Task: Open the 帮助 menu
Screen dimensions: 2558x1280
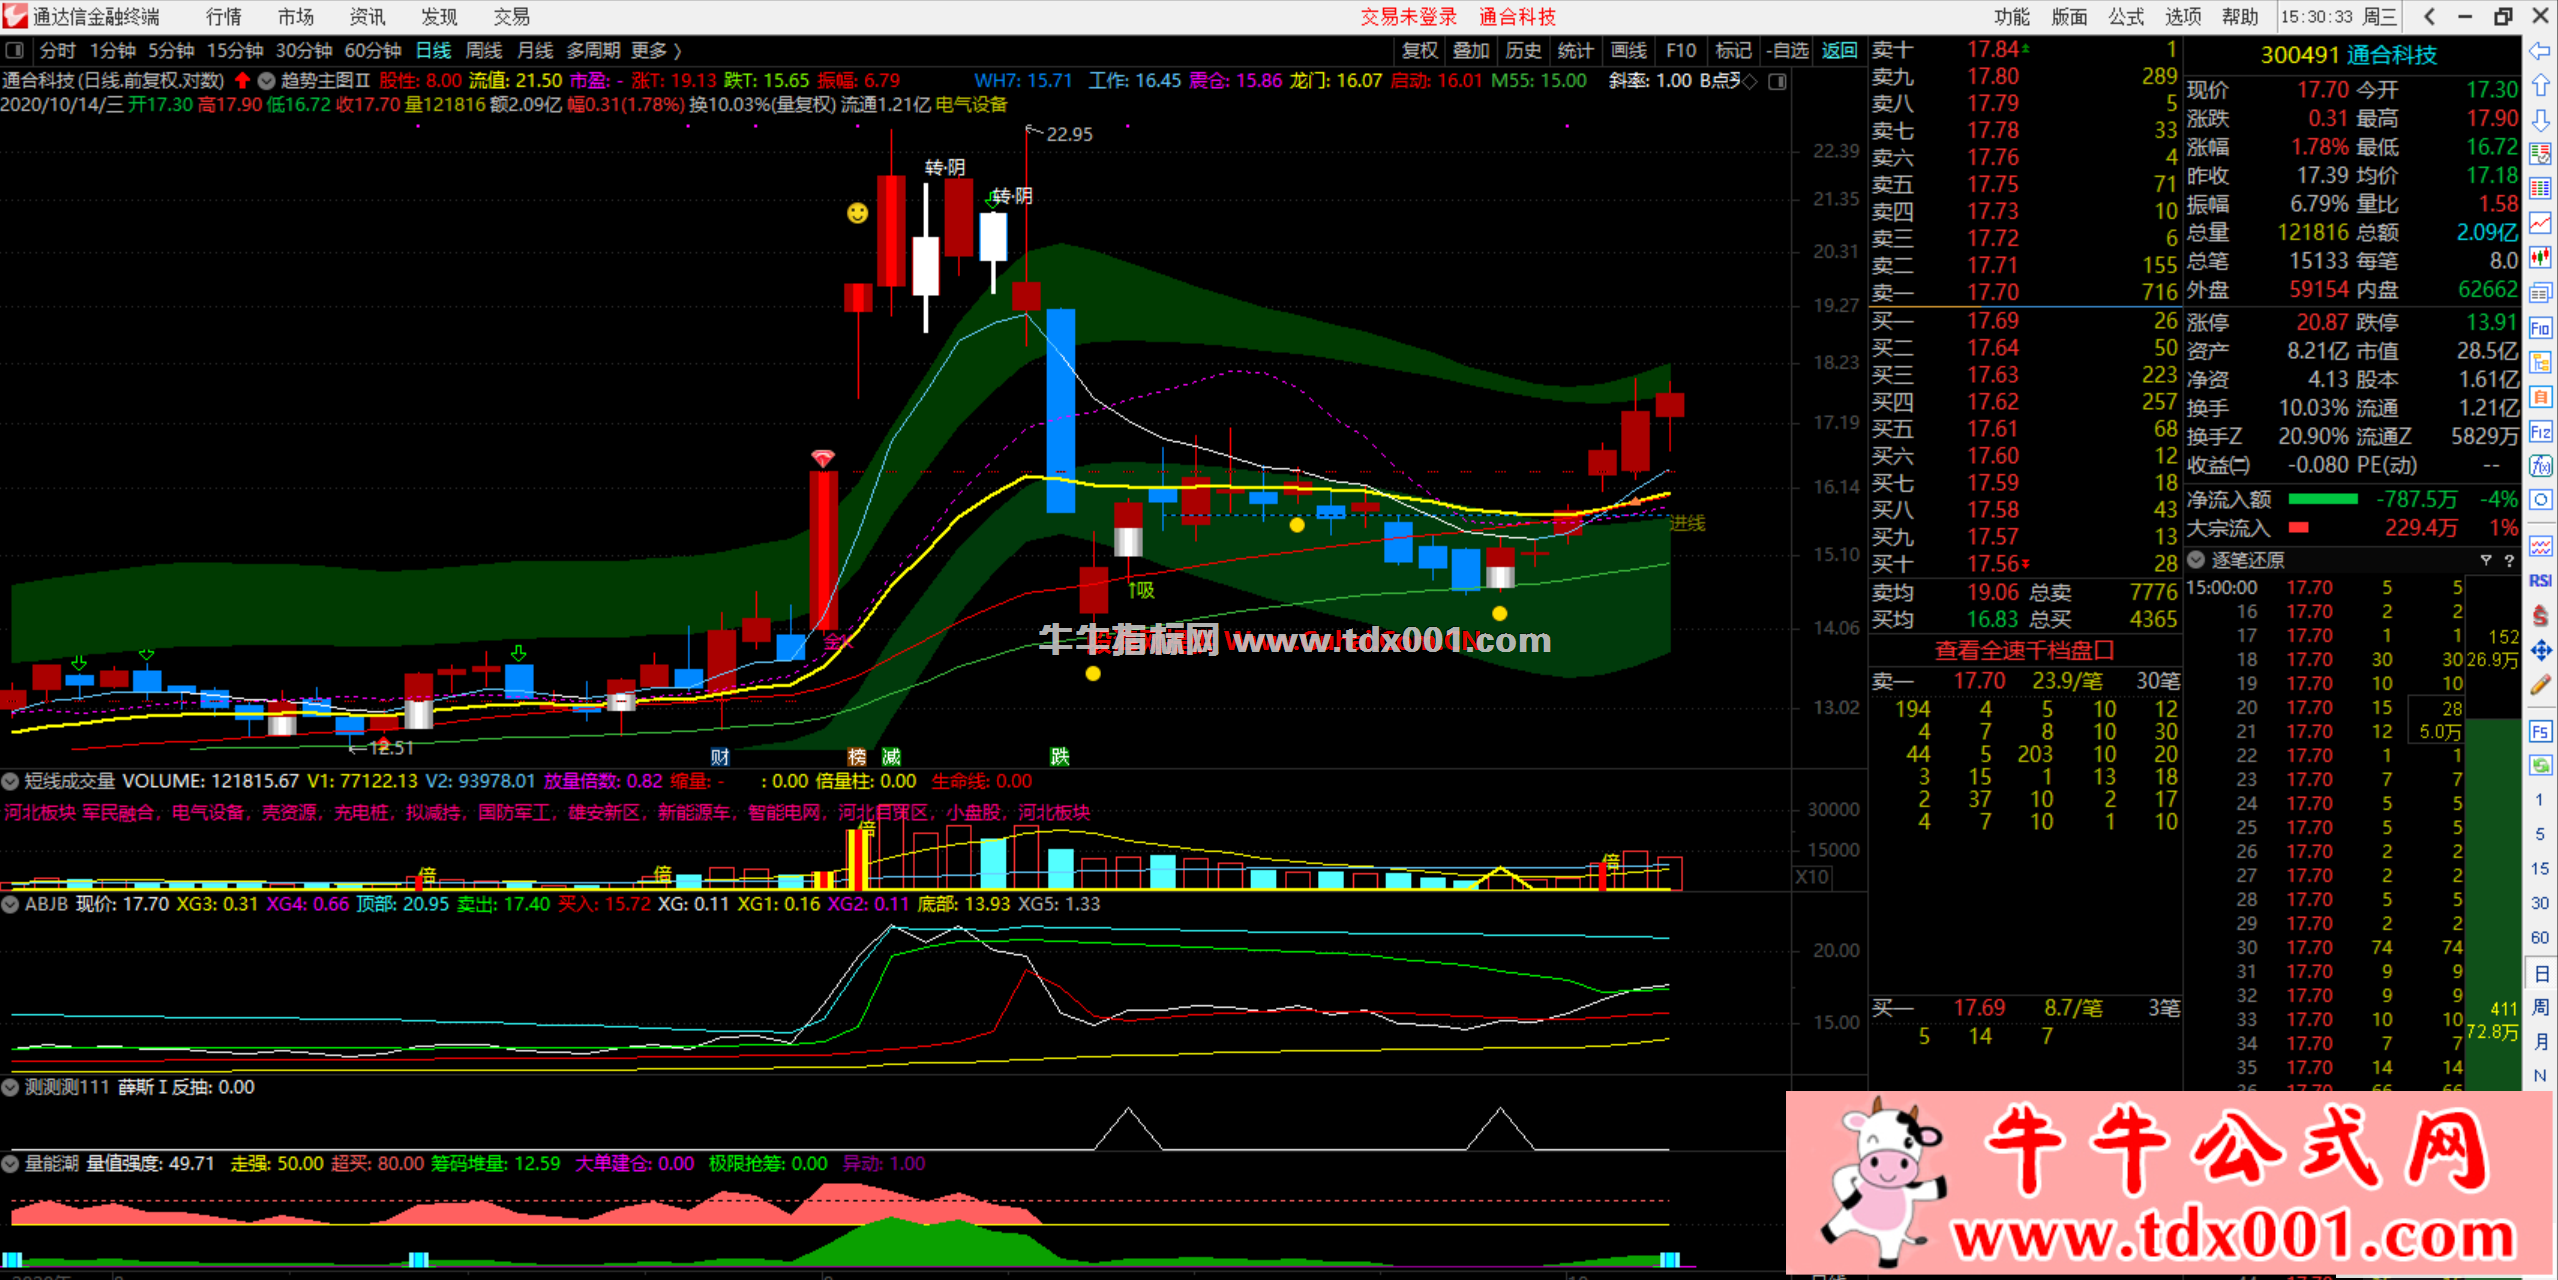Action: (2240, 16)
